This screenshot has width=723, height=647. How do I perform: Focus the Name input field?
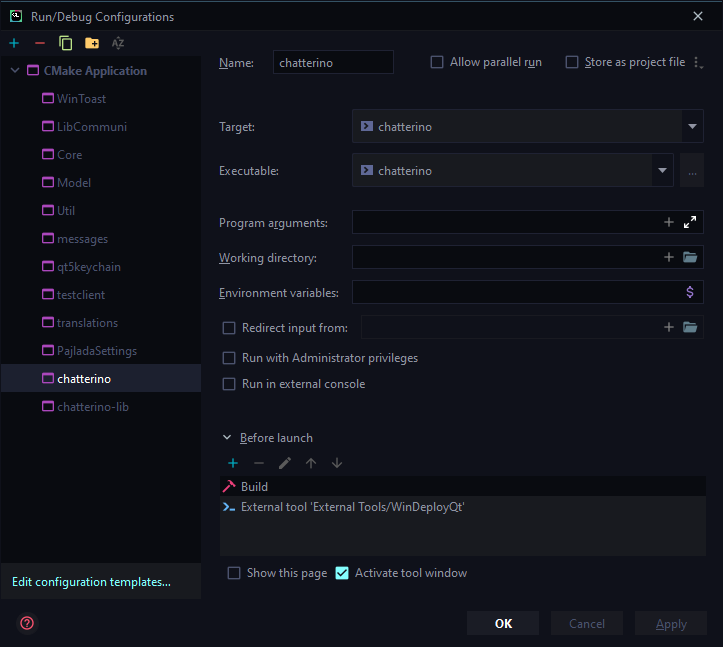tap(333, 62)
